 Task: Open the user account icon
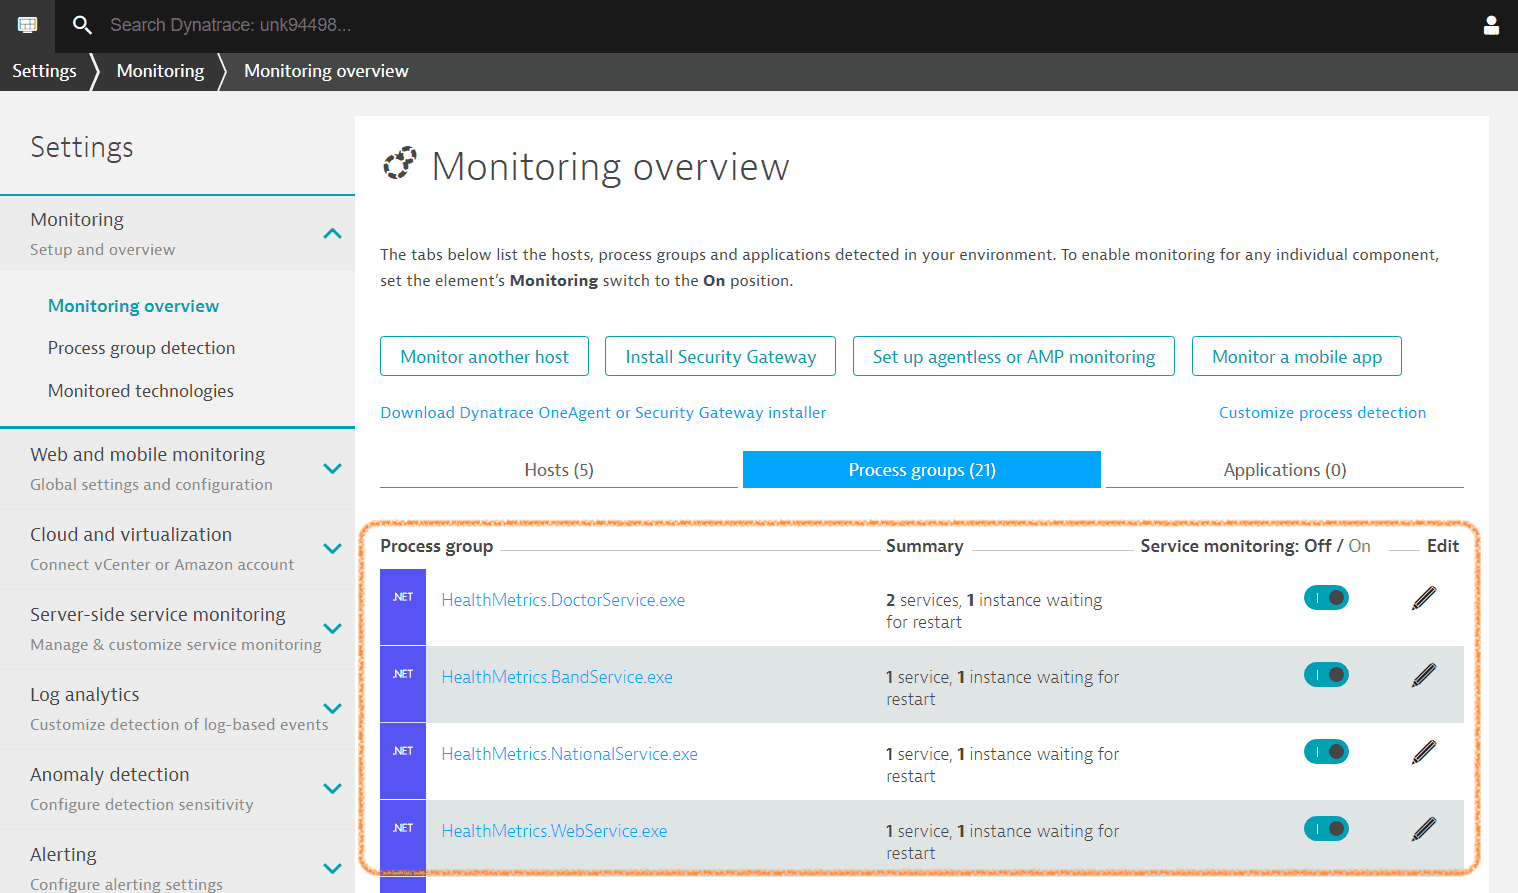pos(1491,25)
